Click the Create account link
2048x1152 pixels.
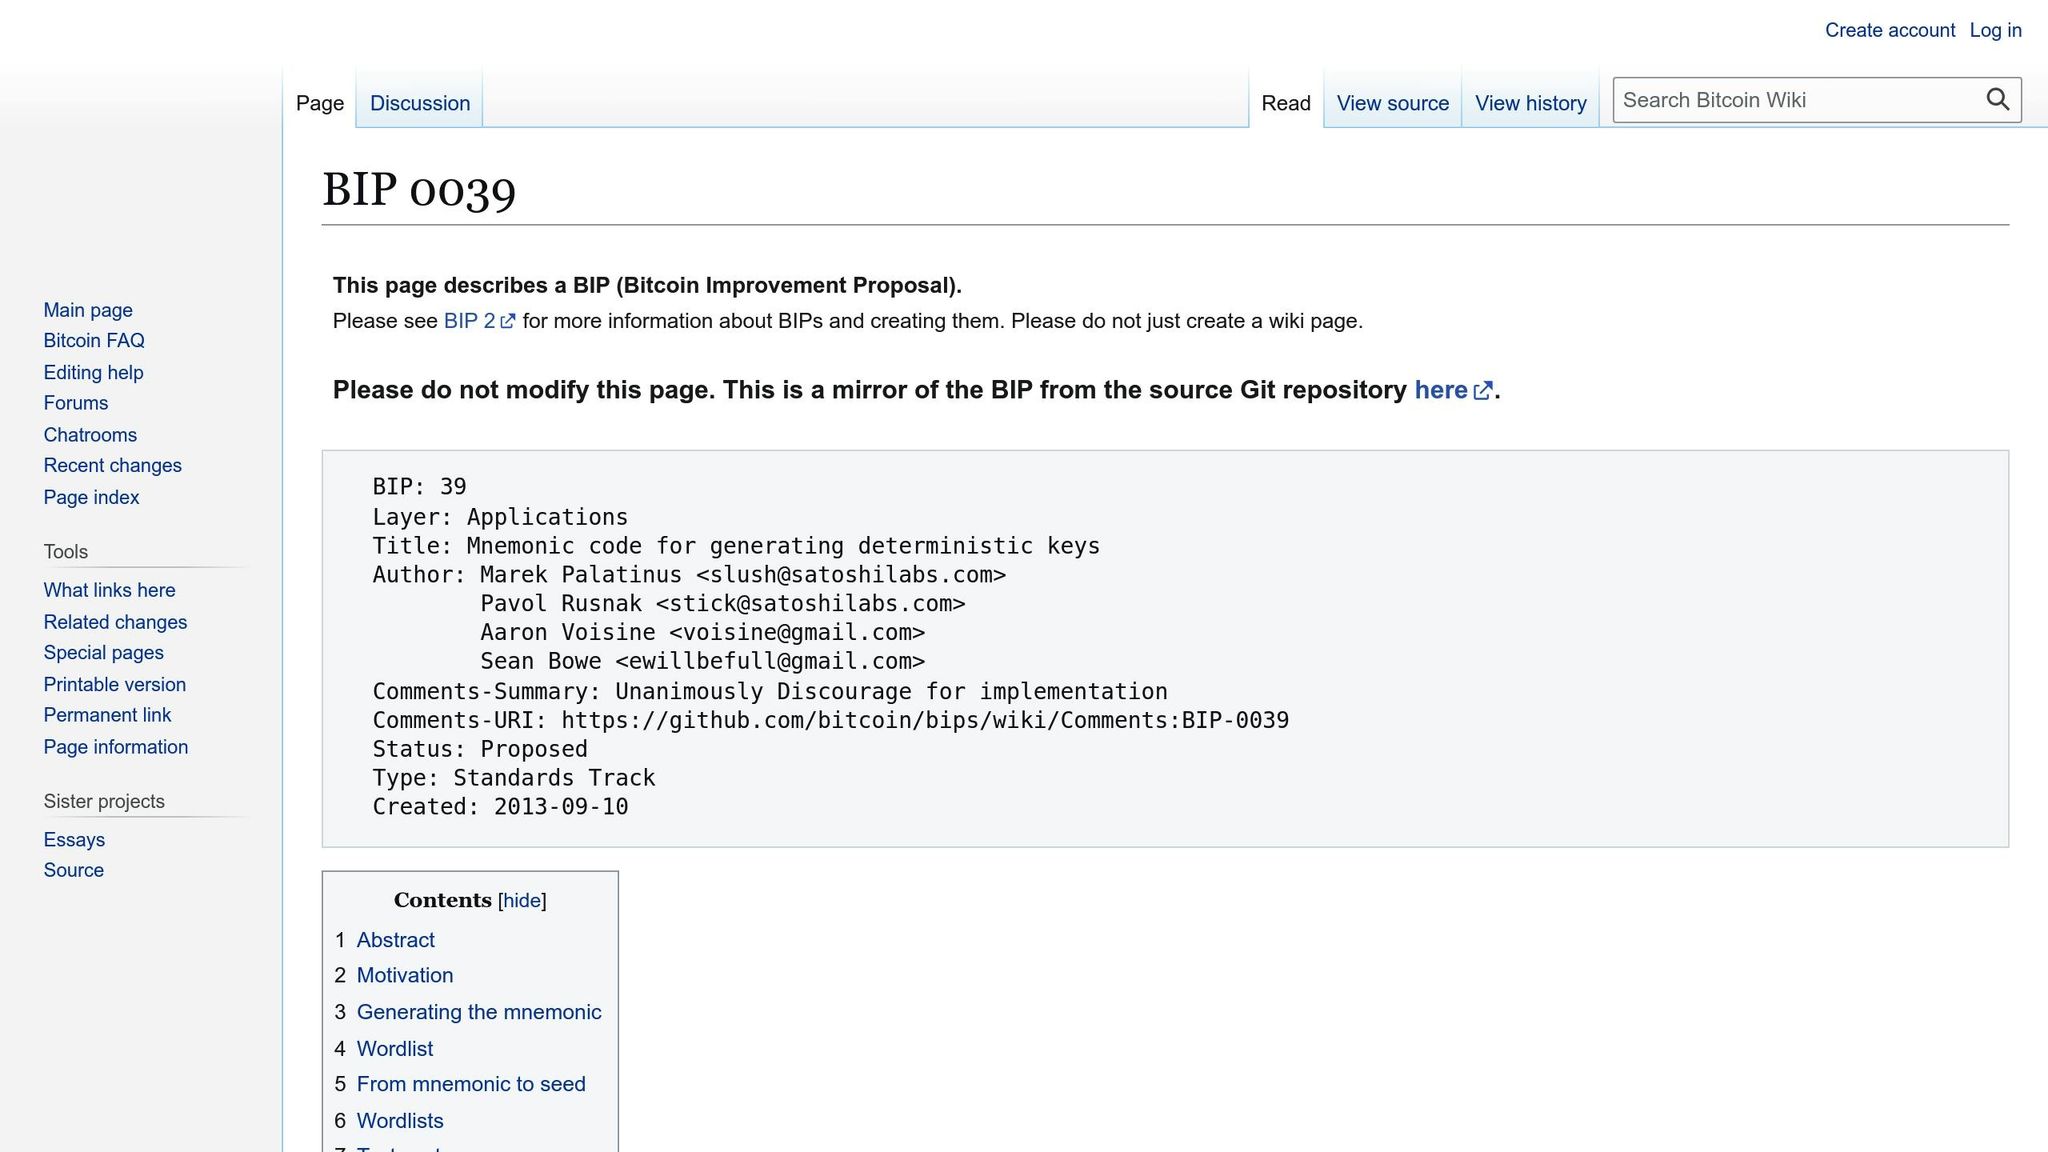(1890, 30)
